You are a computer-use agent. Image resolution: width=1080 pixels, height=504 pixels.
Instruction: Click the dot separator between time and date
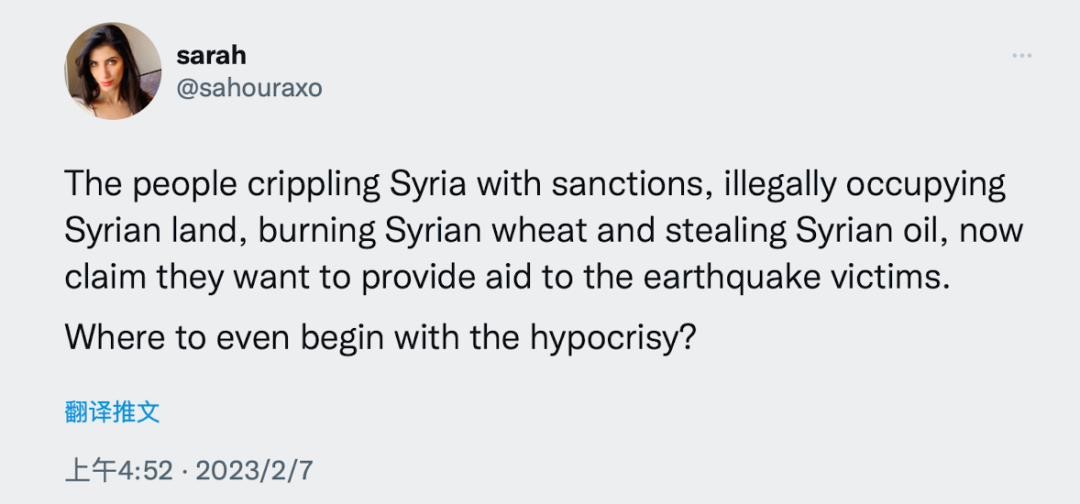coord(184,470)
